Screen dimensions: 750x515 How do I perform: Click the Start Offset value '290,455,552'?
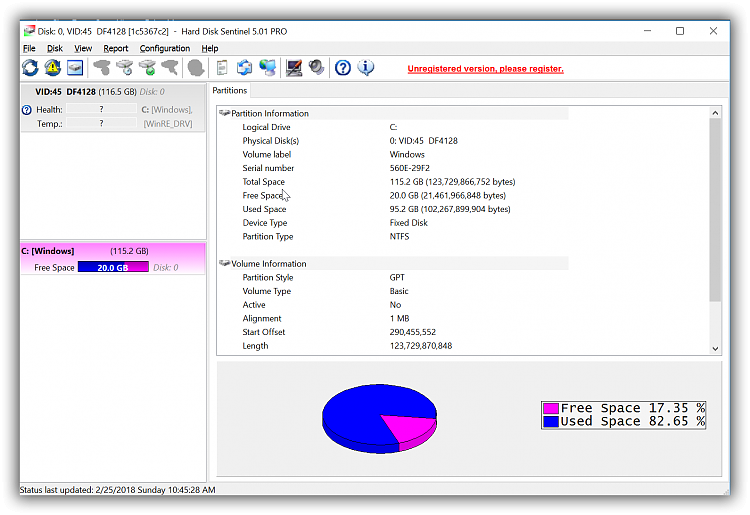pyautogui.click(x=413, y=332)
